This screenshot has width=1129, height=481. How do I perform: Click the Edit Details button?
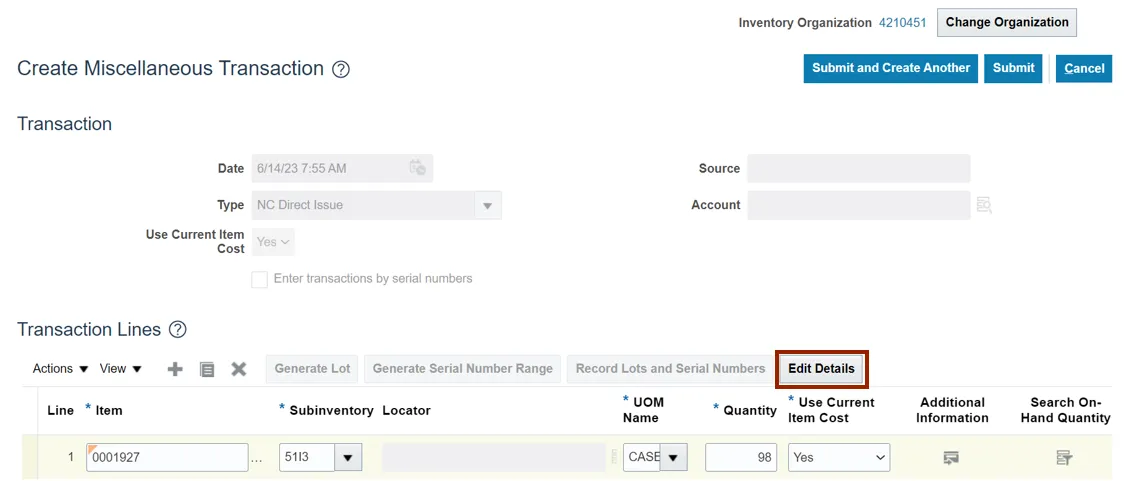click(821, 369)
